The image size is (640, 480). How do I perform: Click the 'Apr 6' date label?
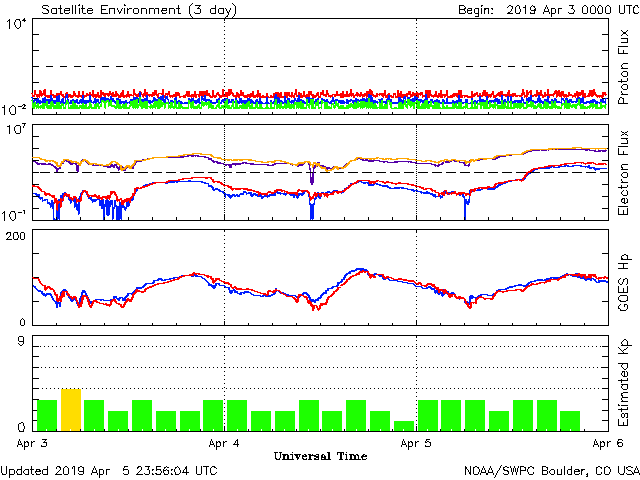(x=608, y=443)
